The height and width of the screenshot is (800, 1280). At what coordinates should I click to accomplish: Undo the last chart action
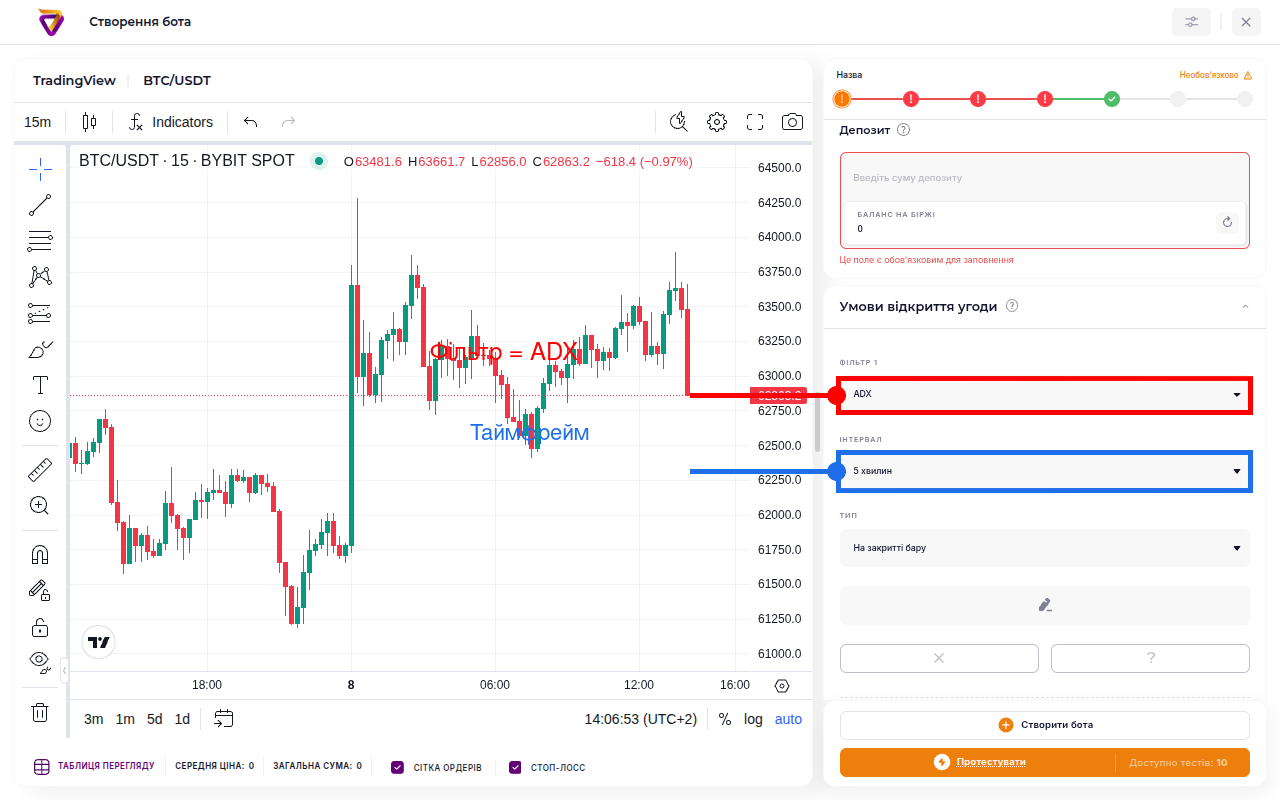click(x=251, y=122)
